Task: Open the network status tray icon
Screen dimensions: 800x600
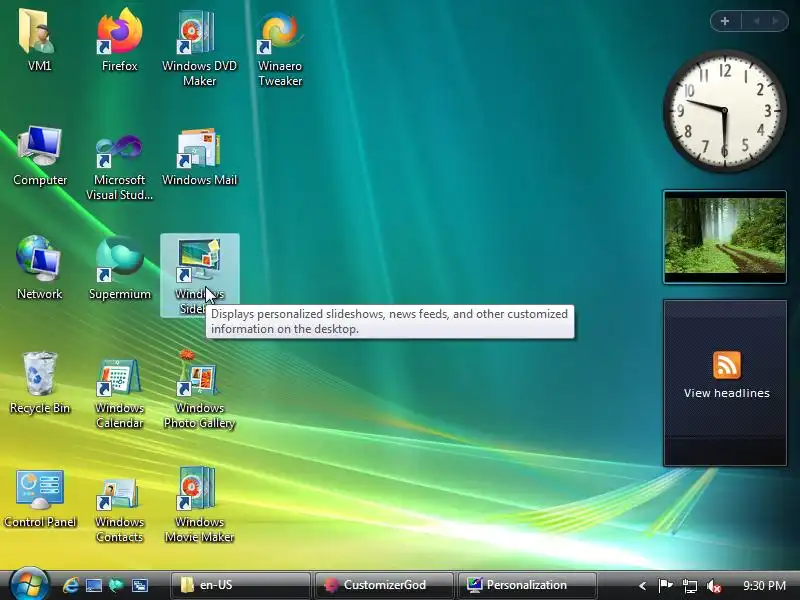Action: (x=690, y=586)
